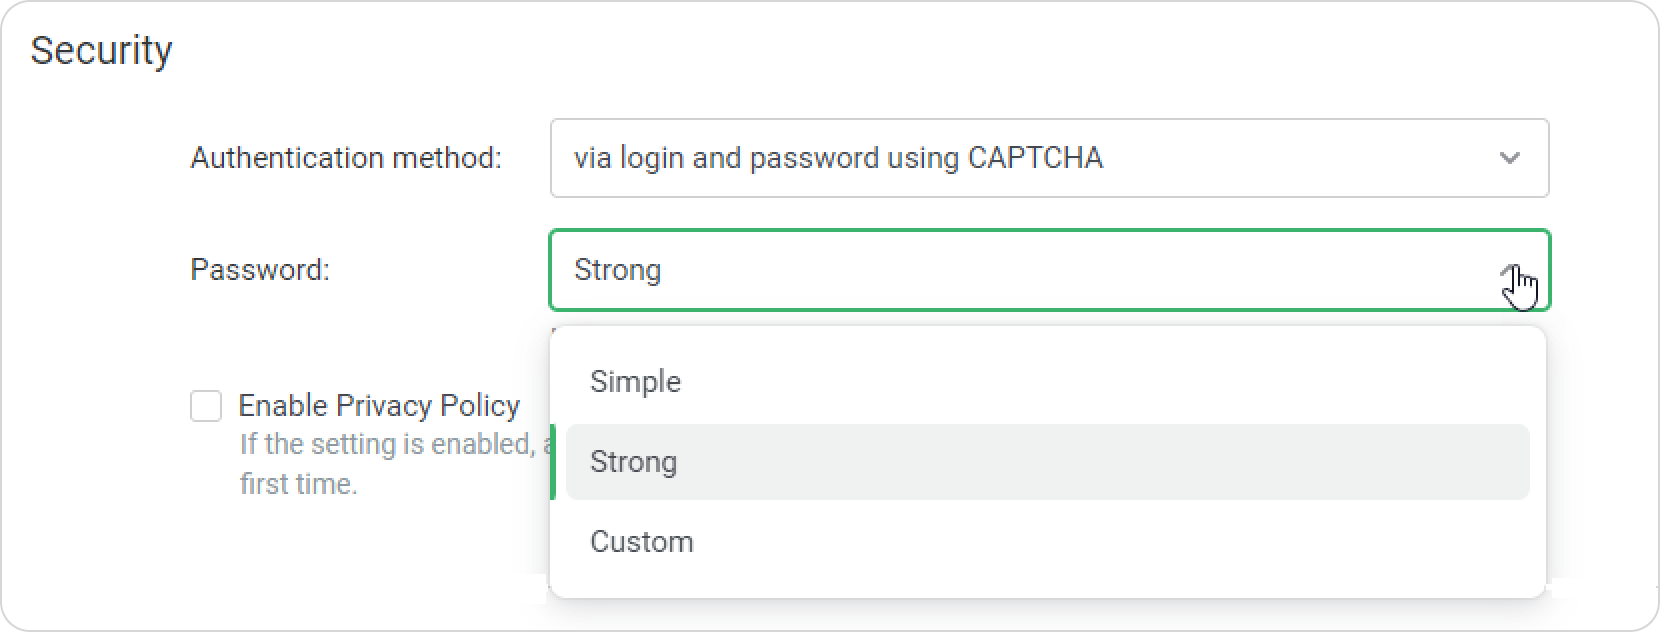This screenshot has height=632, width=1660.
Task: Click the green selection marker beside Strong
Action: coord(553,461)
